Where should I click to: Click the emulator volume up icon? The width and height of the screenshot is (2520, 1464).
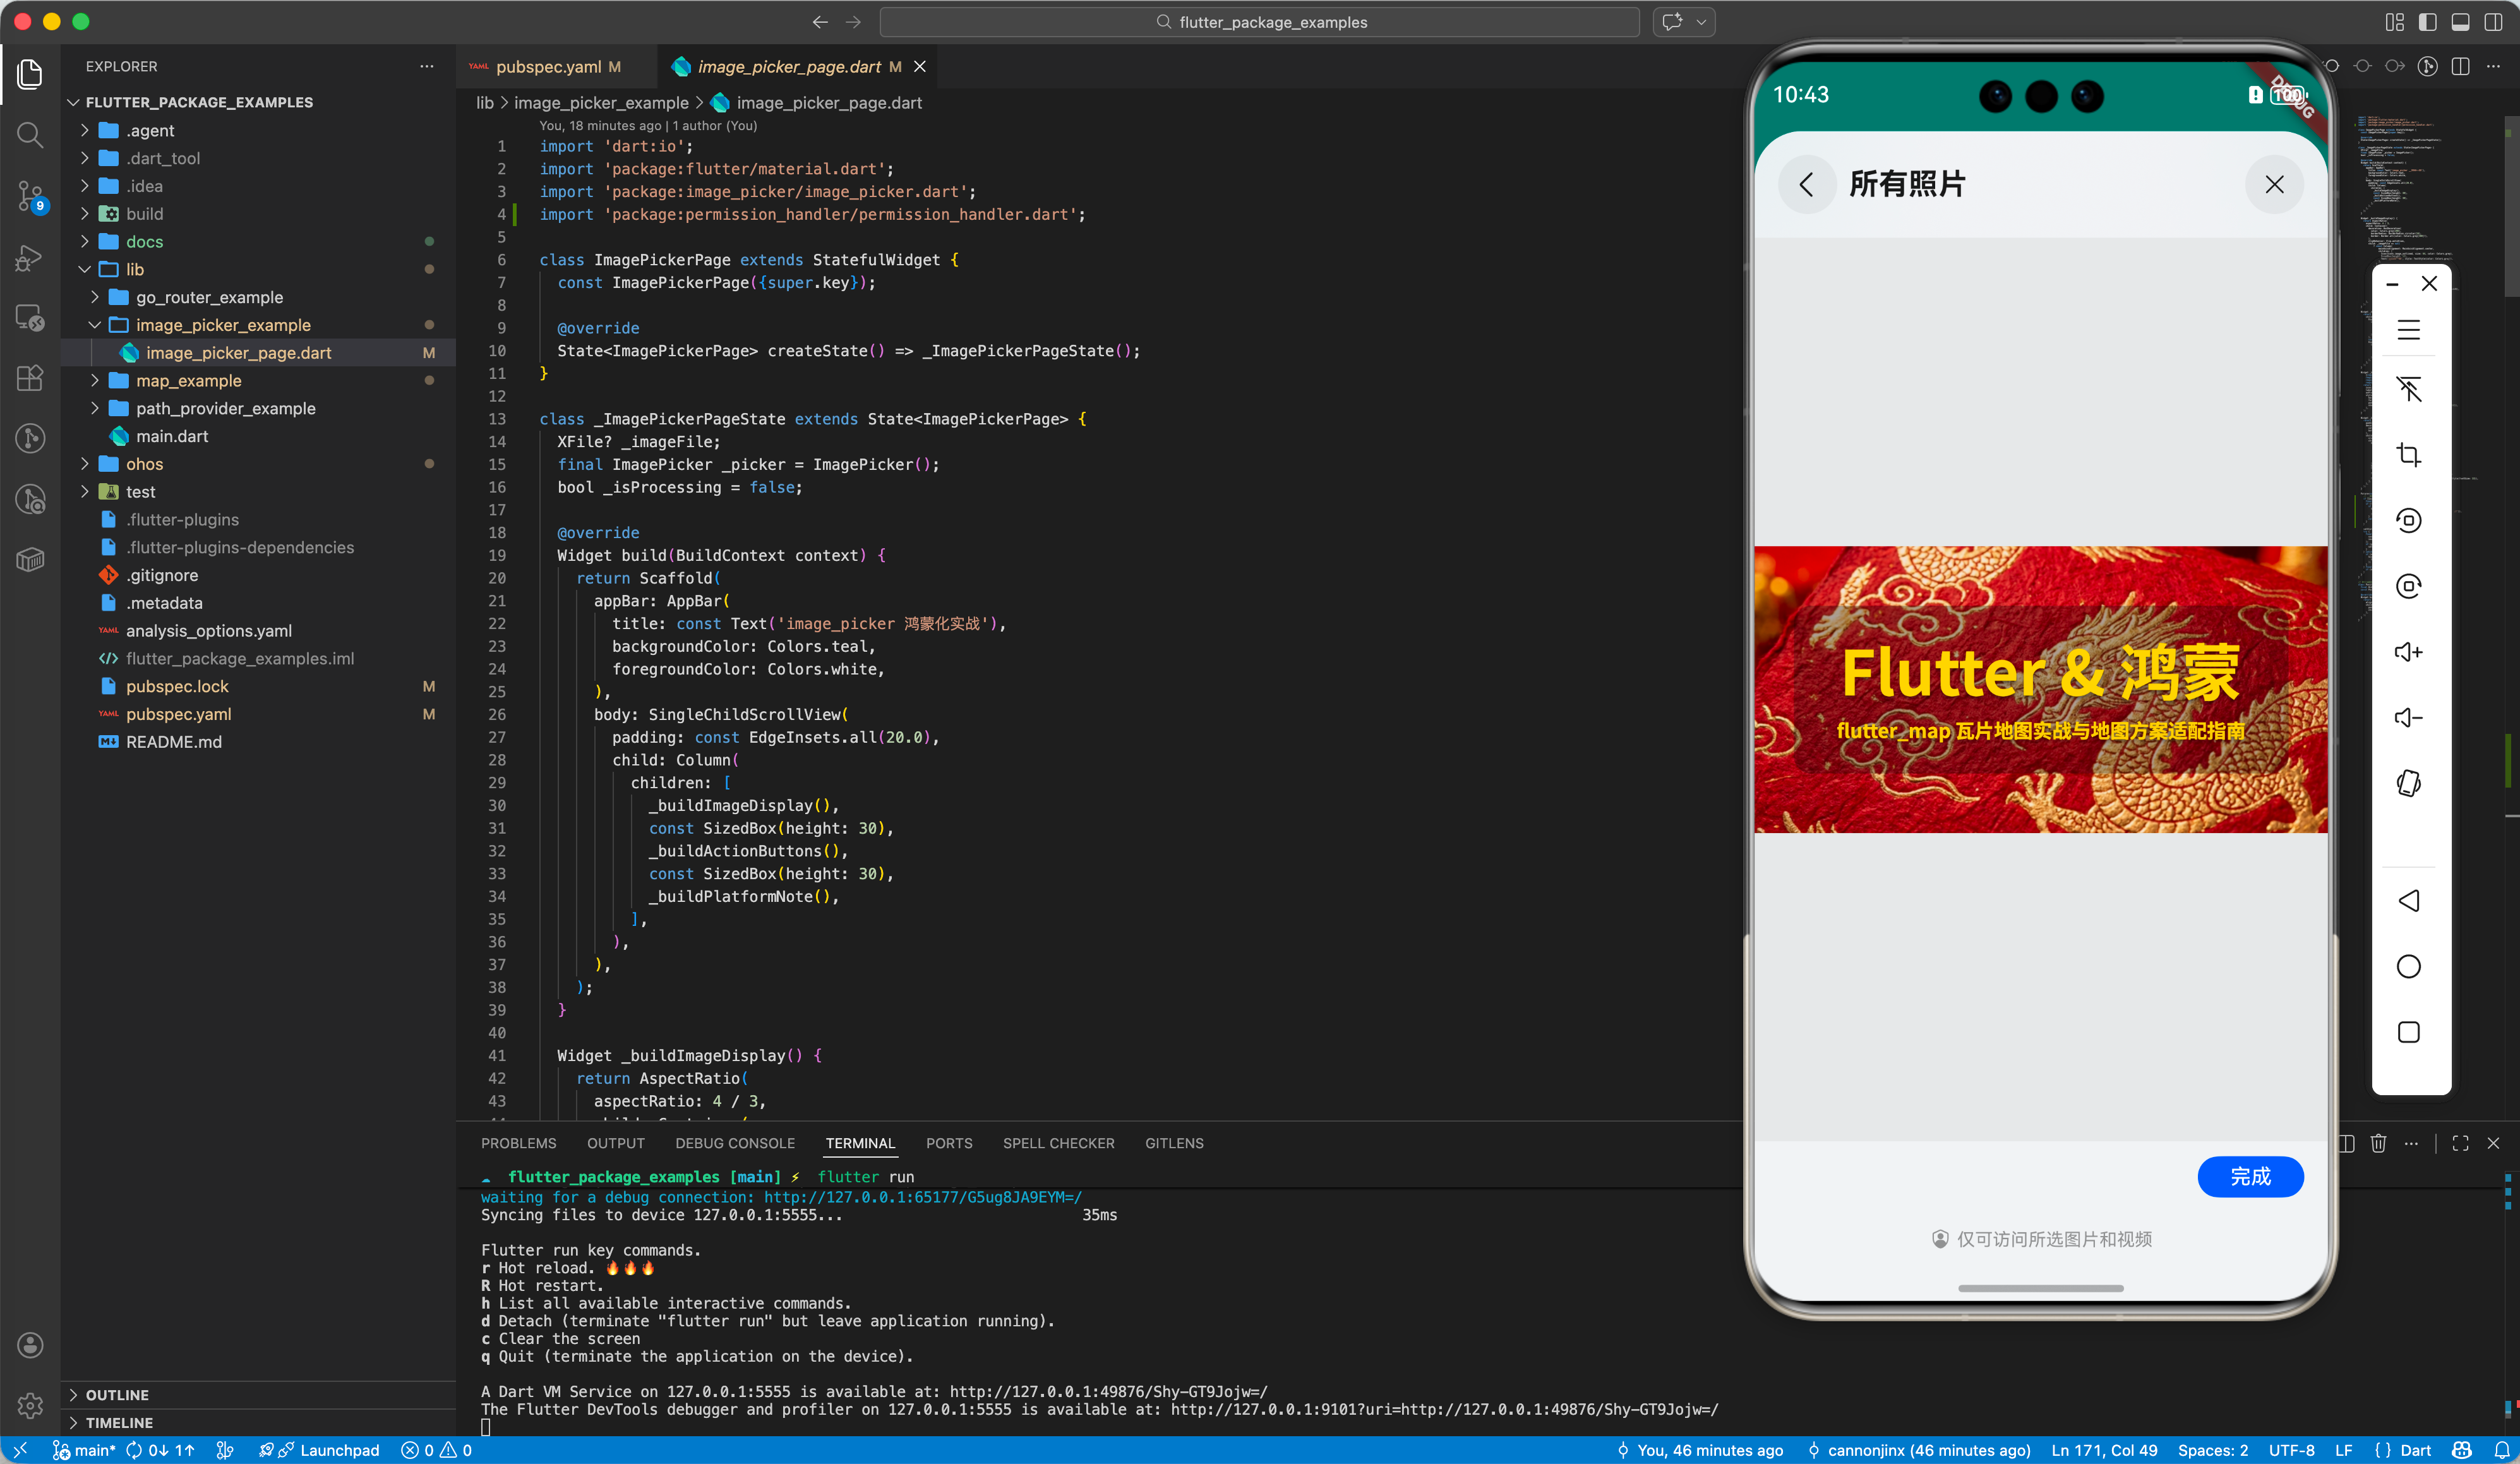tap(2408, 652)
